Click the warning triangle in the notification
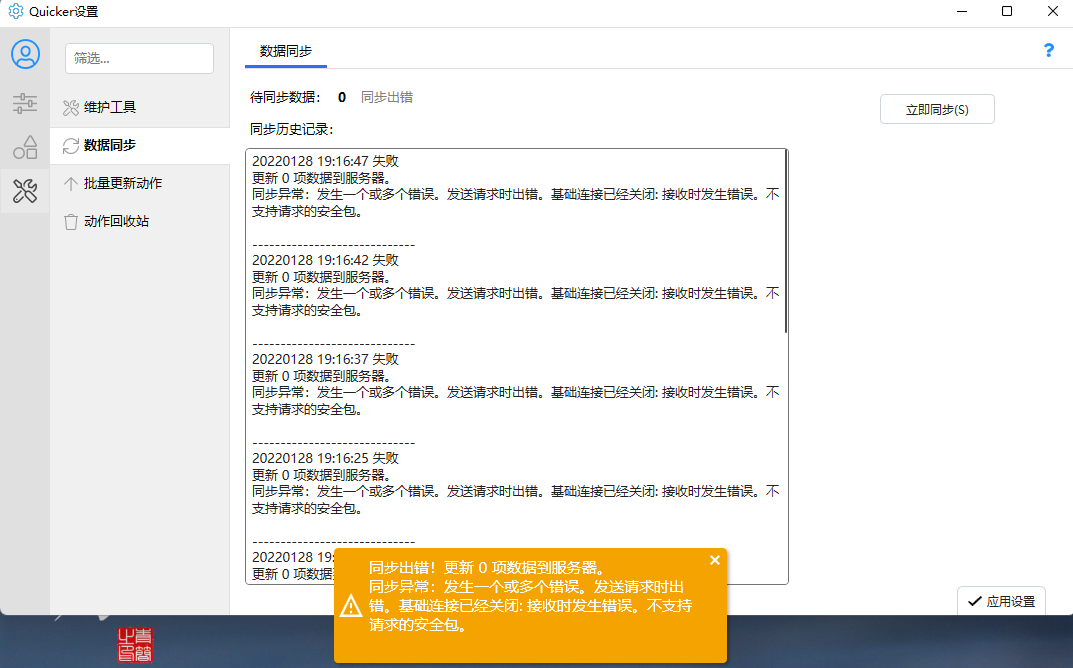 point(351,606)
